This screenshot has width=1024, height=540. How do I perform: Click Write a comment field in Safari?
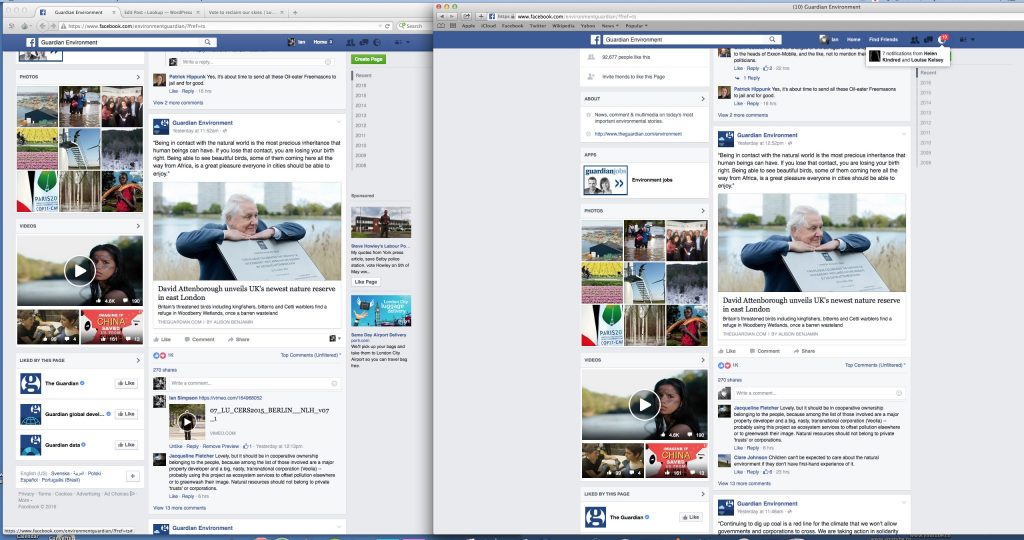pos(819,393)
